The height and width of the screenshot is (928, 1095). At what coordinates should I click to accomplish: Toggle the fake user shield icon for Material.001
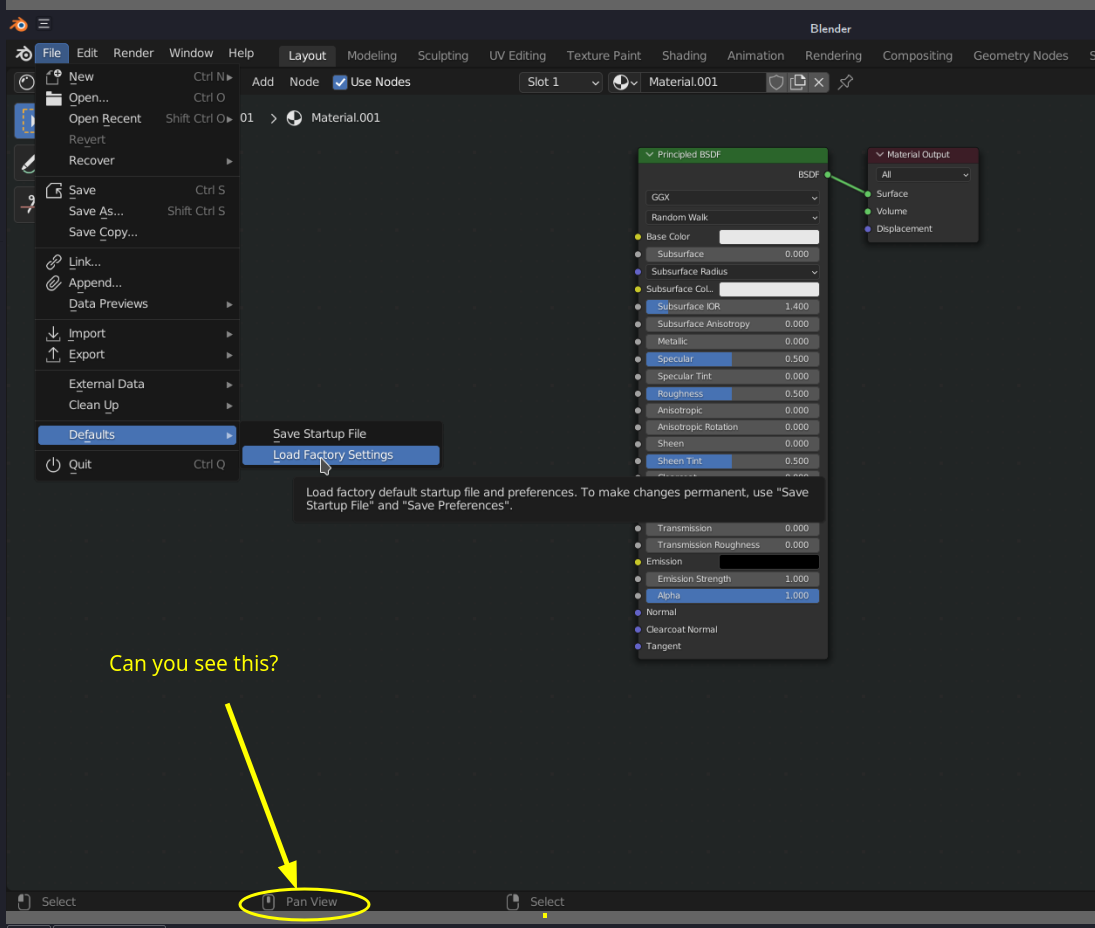click(x=776, y=82)
